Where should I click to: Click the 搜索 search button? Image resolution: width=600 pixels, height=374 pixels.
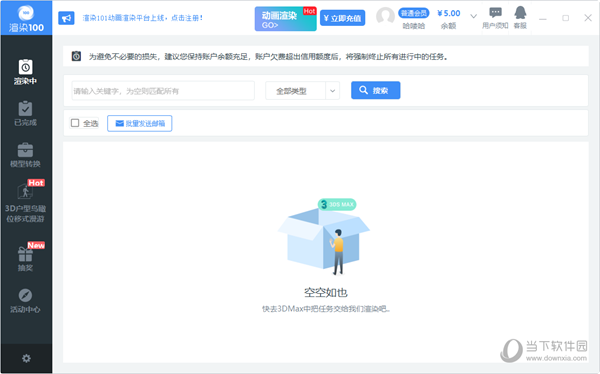click(376, 90)
